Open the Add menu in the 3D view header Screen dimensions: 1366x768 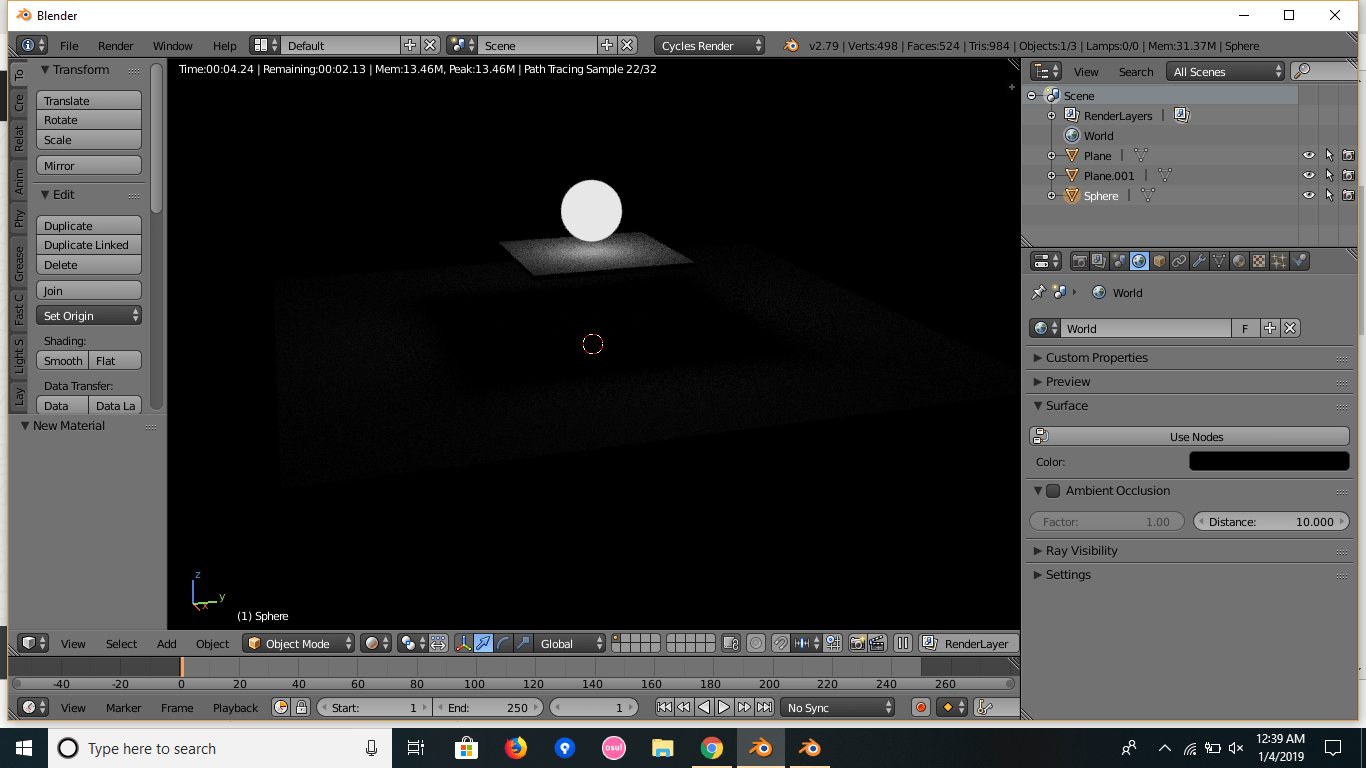pos(166,643)
